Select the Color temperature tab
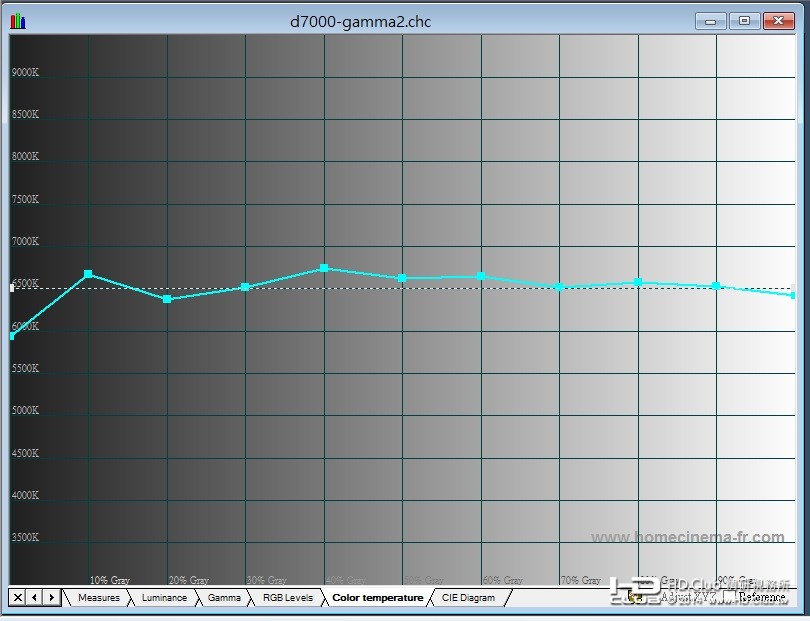Image resolution: width=810 pixels, height=621 pixels. (x=378, y=597)
